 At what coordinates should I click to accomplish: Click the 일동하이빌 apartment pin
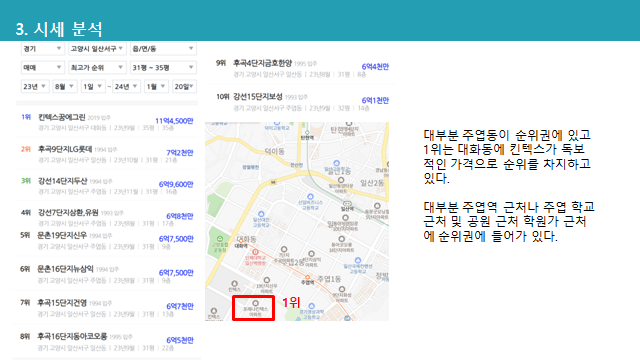pos(345,218)
